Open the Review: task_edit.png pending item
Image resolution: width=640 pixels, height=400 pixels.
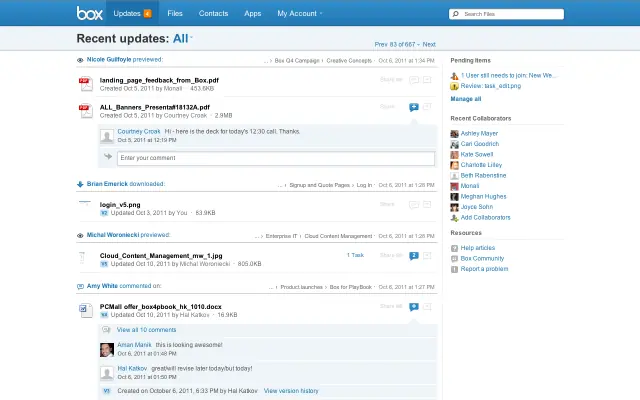click(x=491, y=86)
